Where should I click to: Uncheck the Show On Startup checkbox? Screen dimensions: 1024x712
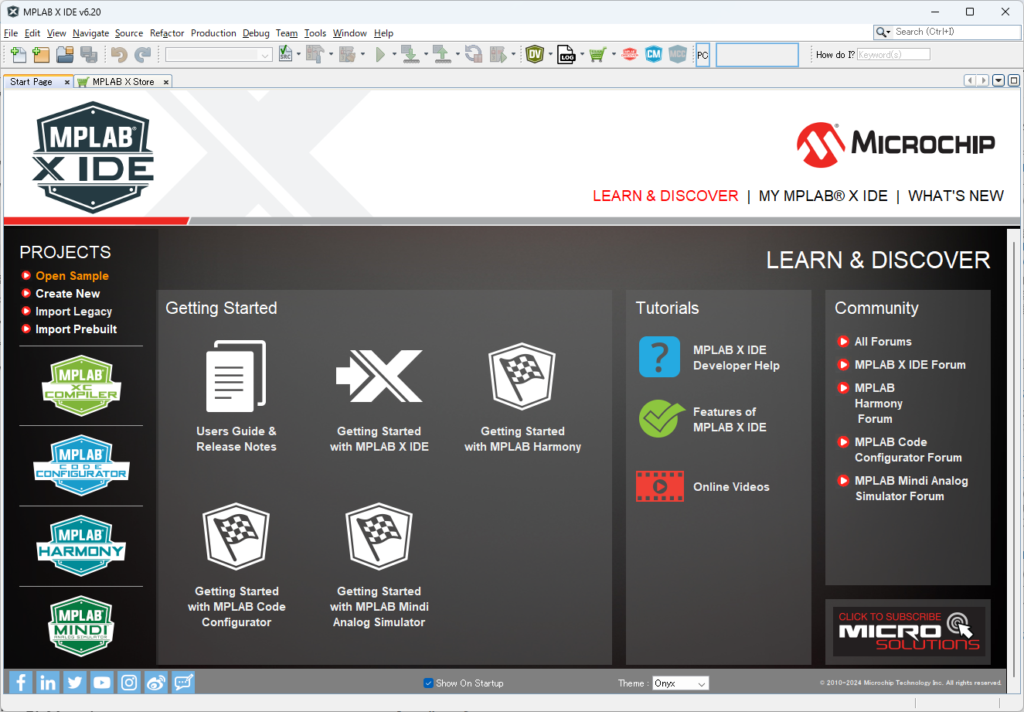pyautogui.click(x=429, y=683)
